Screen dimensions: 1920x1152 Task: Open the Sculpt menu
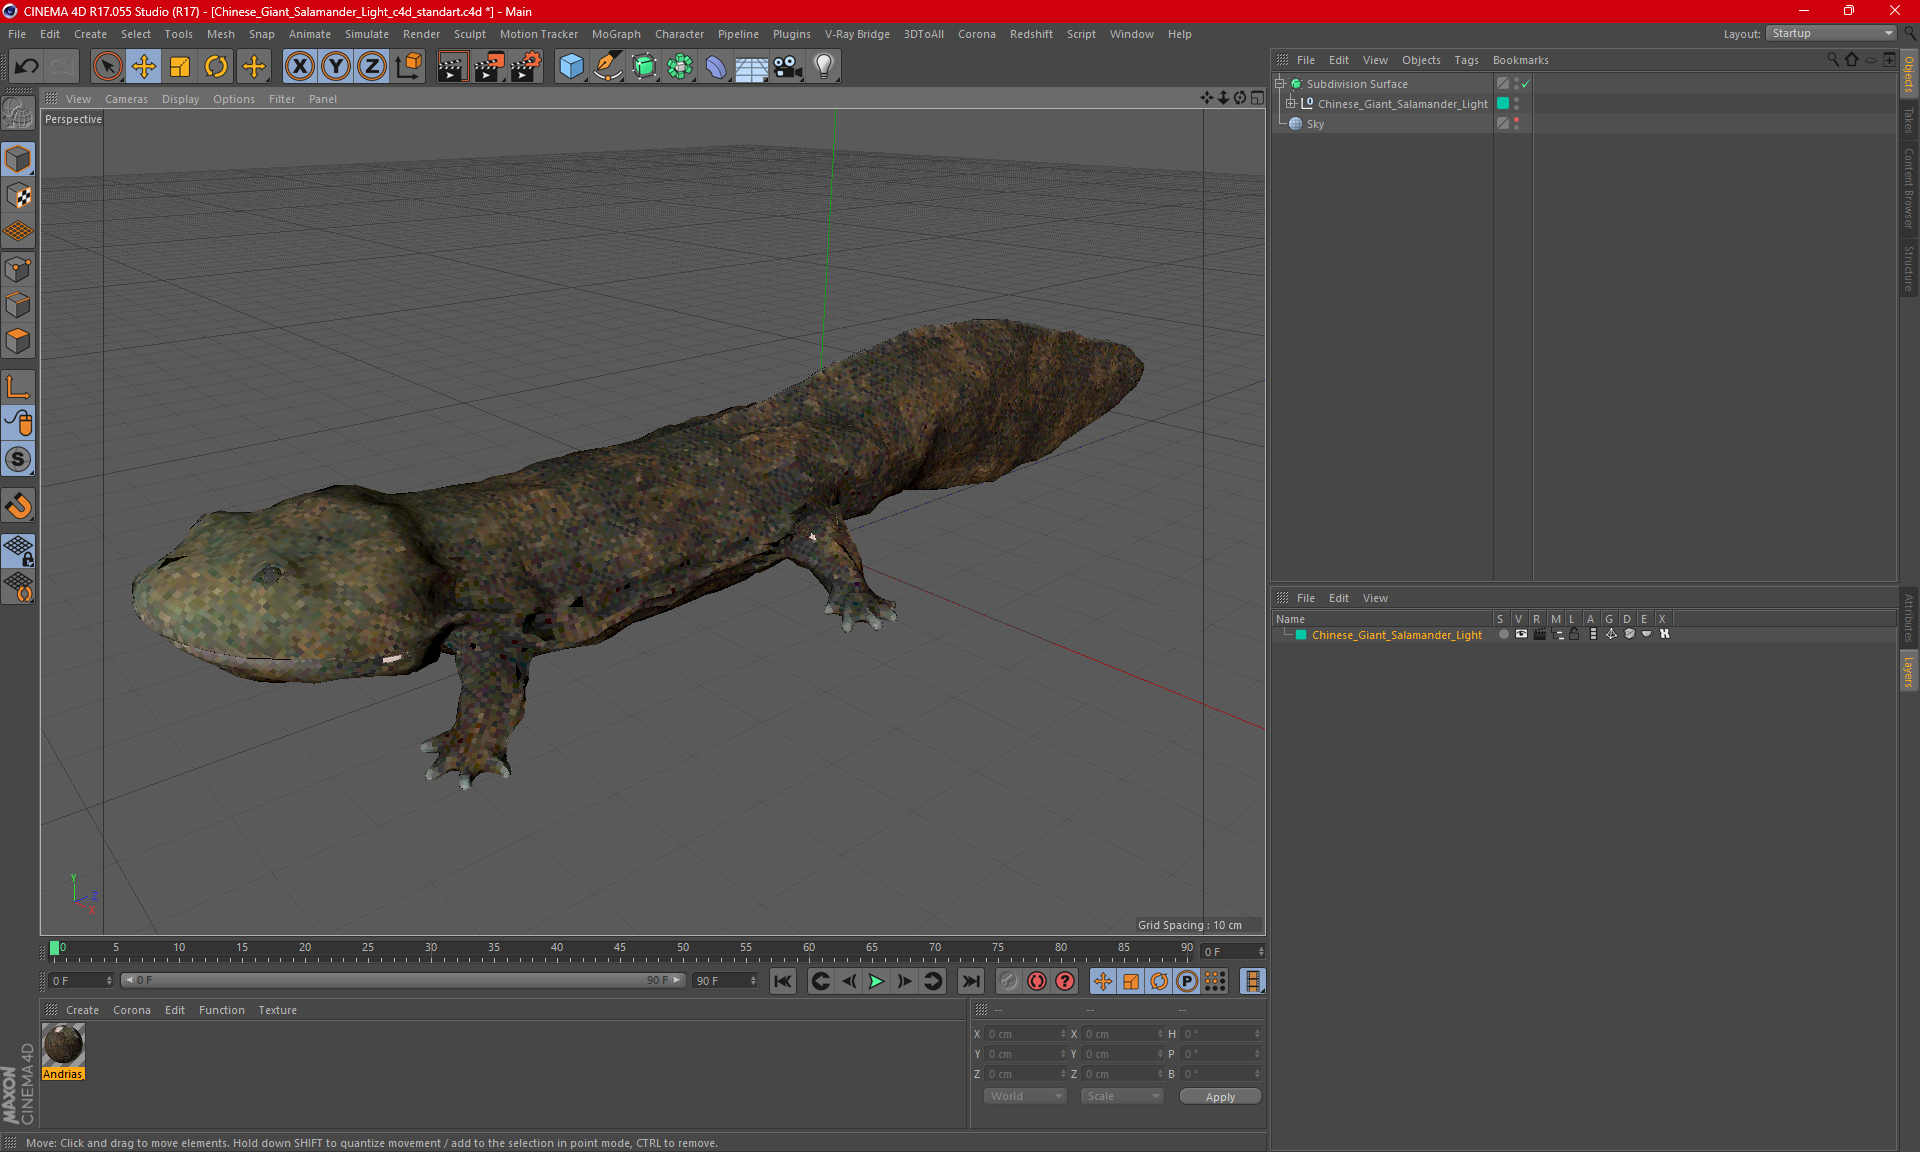pos(469,34)
